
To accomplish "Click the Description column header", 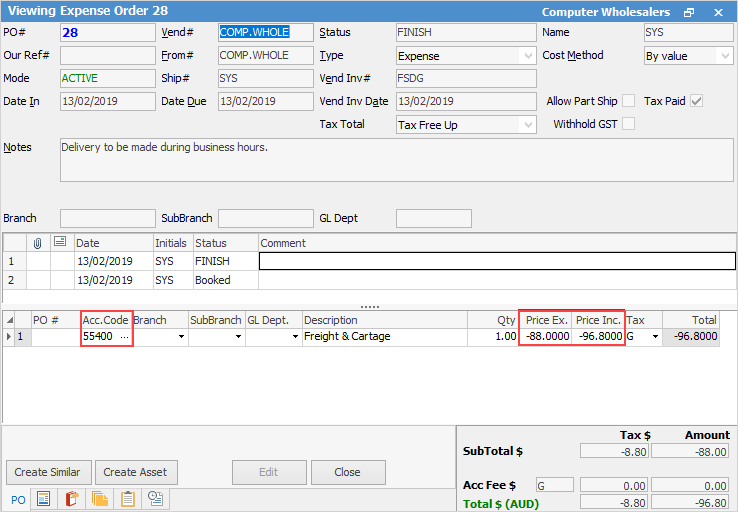I will tap(385, 320).
